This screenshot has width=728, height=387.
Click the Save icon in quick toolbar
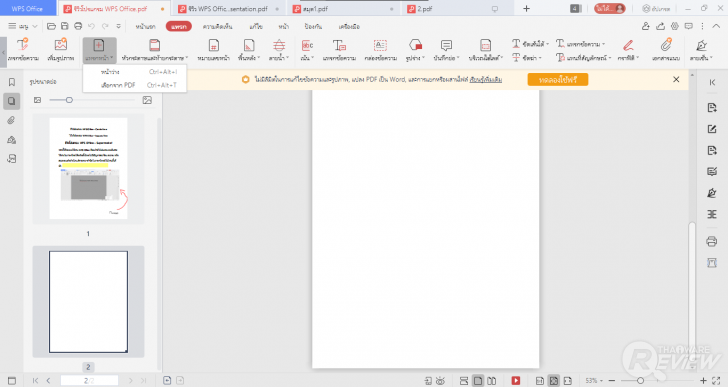(65, 26)
